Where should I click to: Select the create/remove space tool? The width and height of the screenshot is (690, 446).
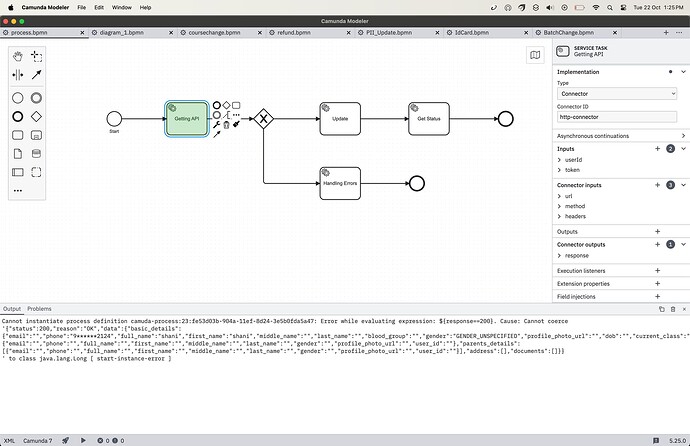pyautogui.click(x=18, y=75)
